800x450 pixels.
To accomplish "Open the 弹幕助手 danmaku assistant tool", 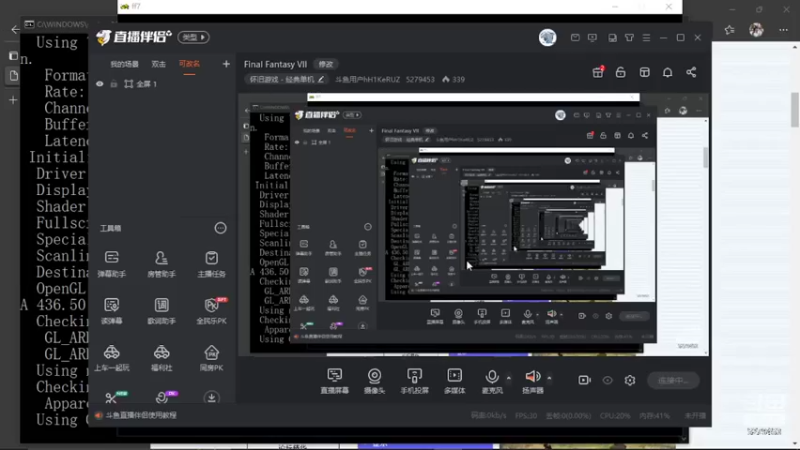I will click(111, 264).
